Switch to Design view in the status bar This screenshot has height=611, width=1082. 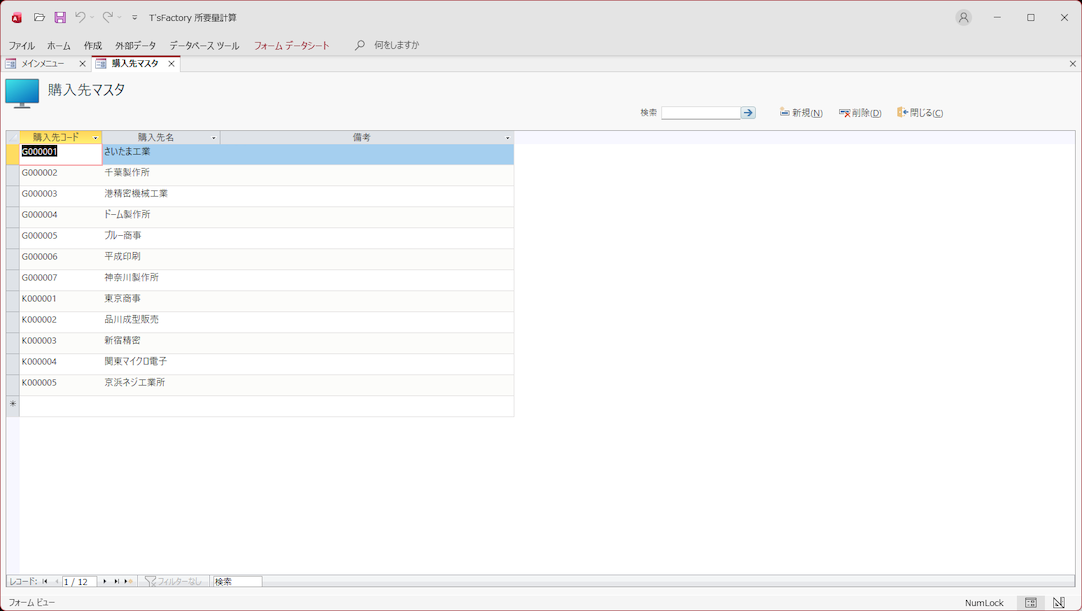tap(1059, 603)
